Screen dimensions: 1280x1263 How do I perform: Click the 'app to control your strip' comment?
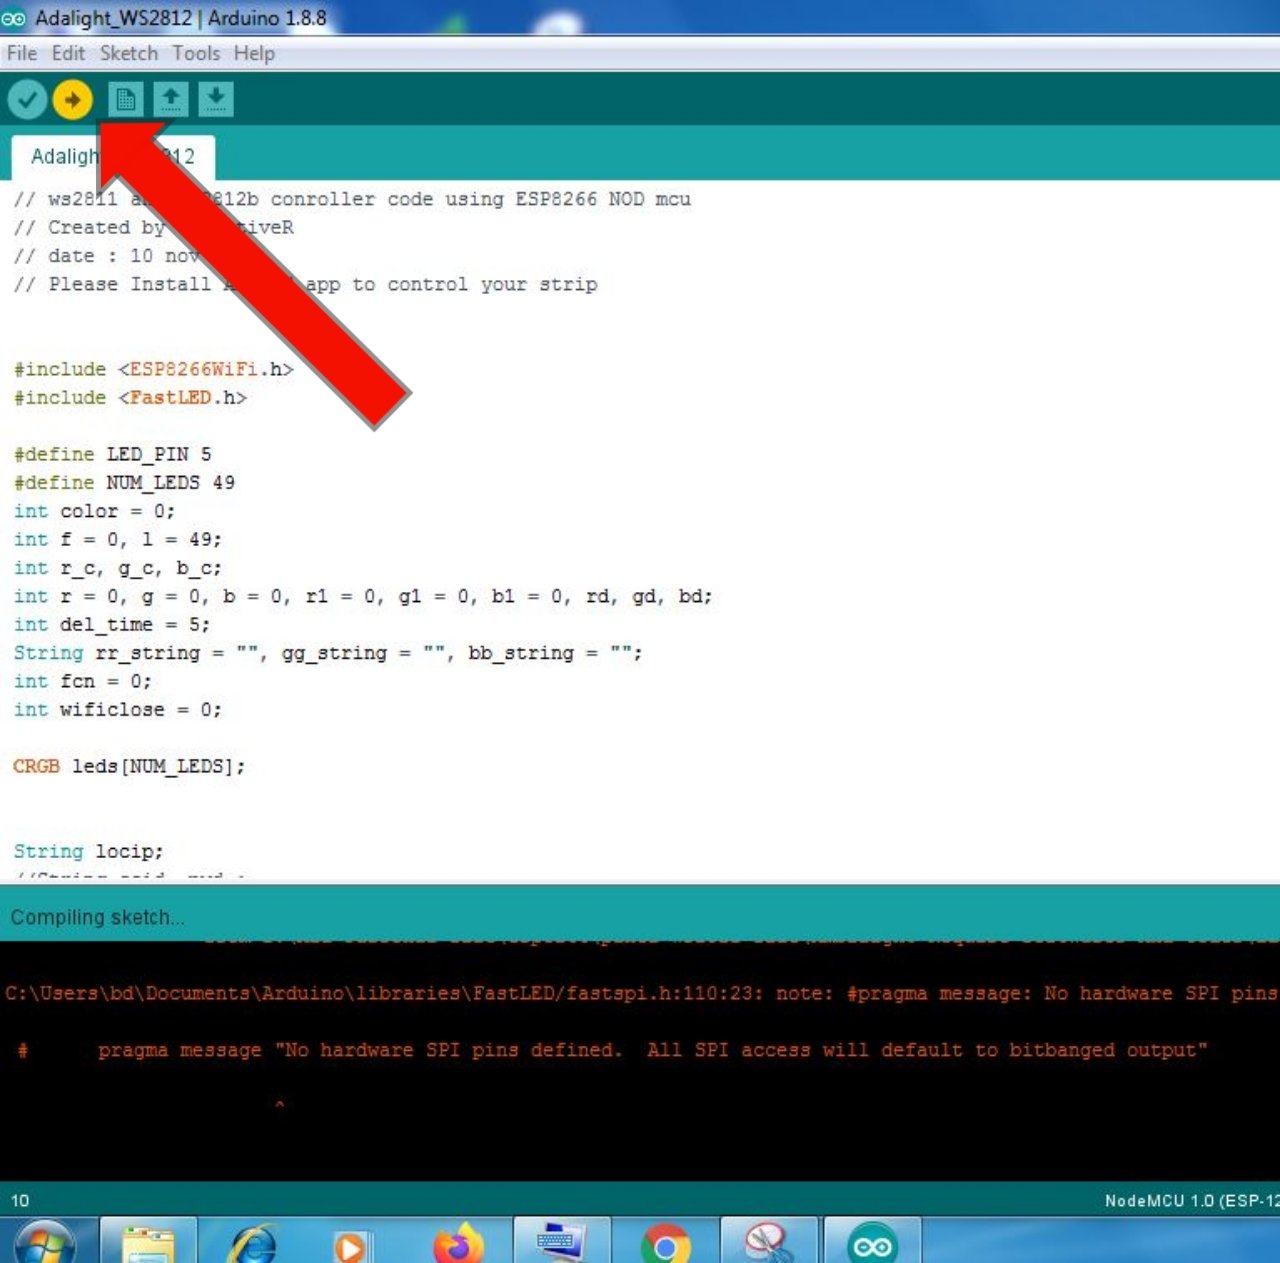click(305, 284)
